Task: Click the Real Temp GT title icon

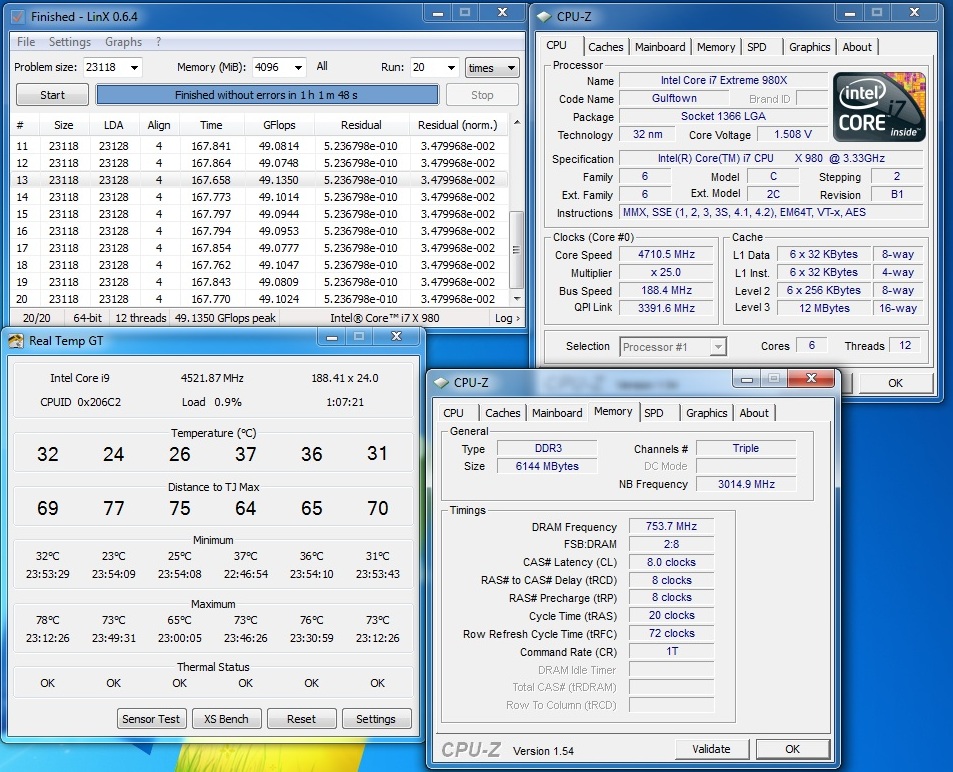Action: [x=17, y=340]
